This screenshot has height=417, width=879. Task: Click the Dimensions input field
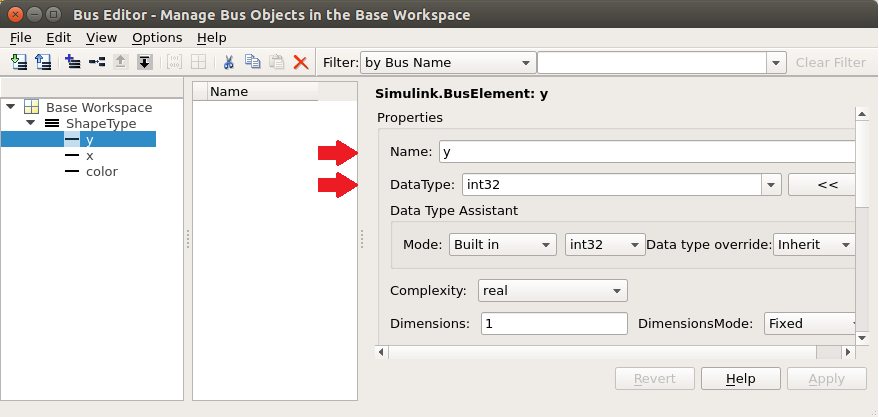point(554,323)
